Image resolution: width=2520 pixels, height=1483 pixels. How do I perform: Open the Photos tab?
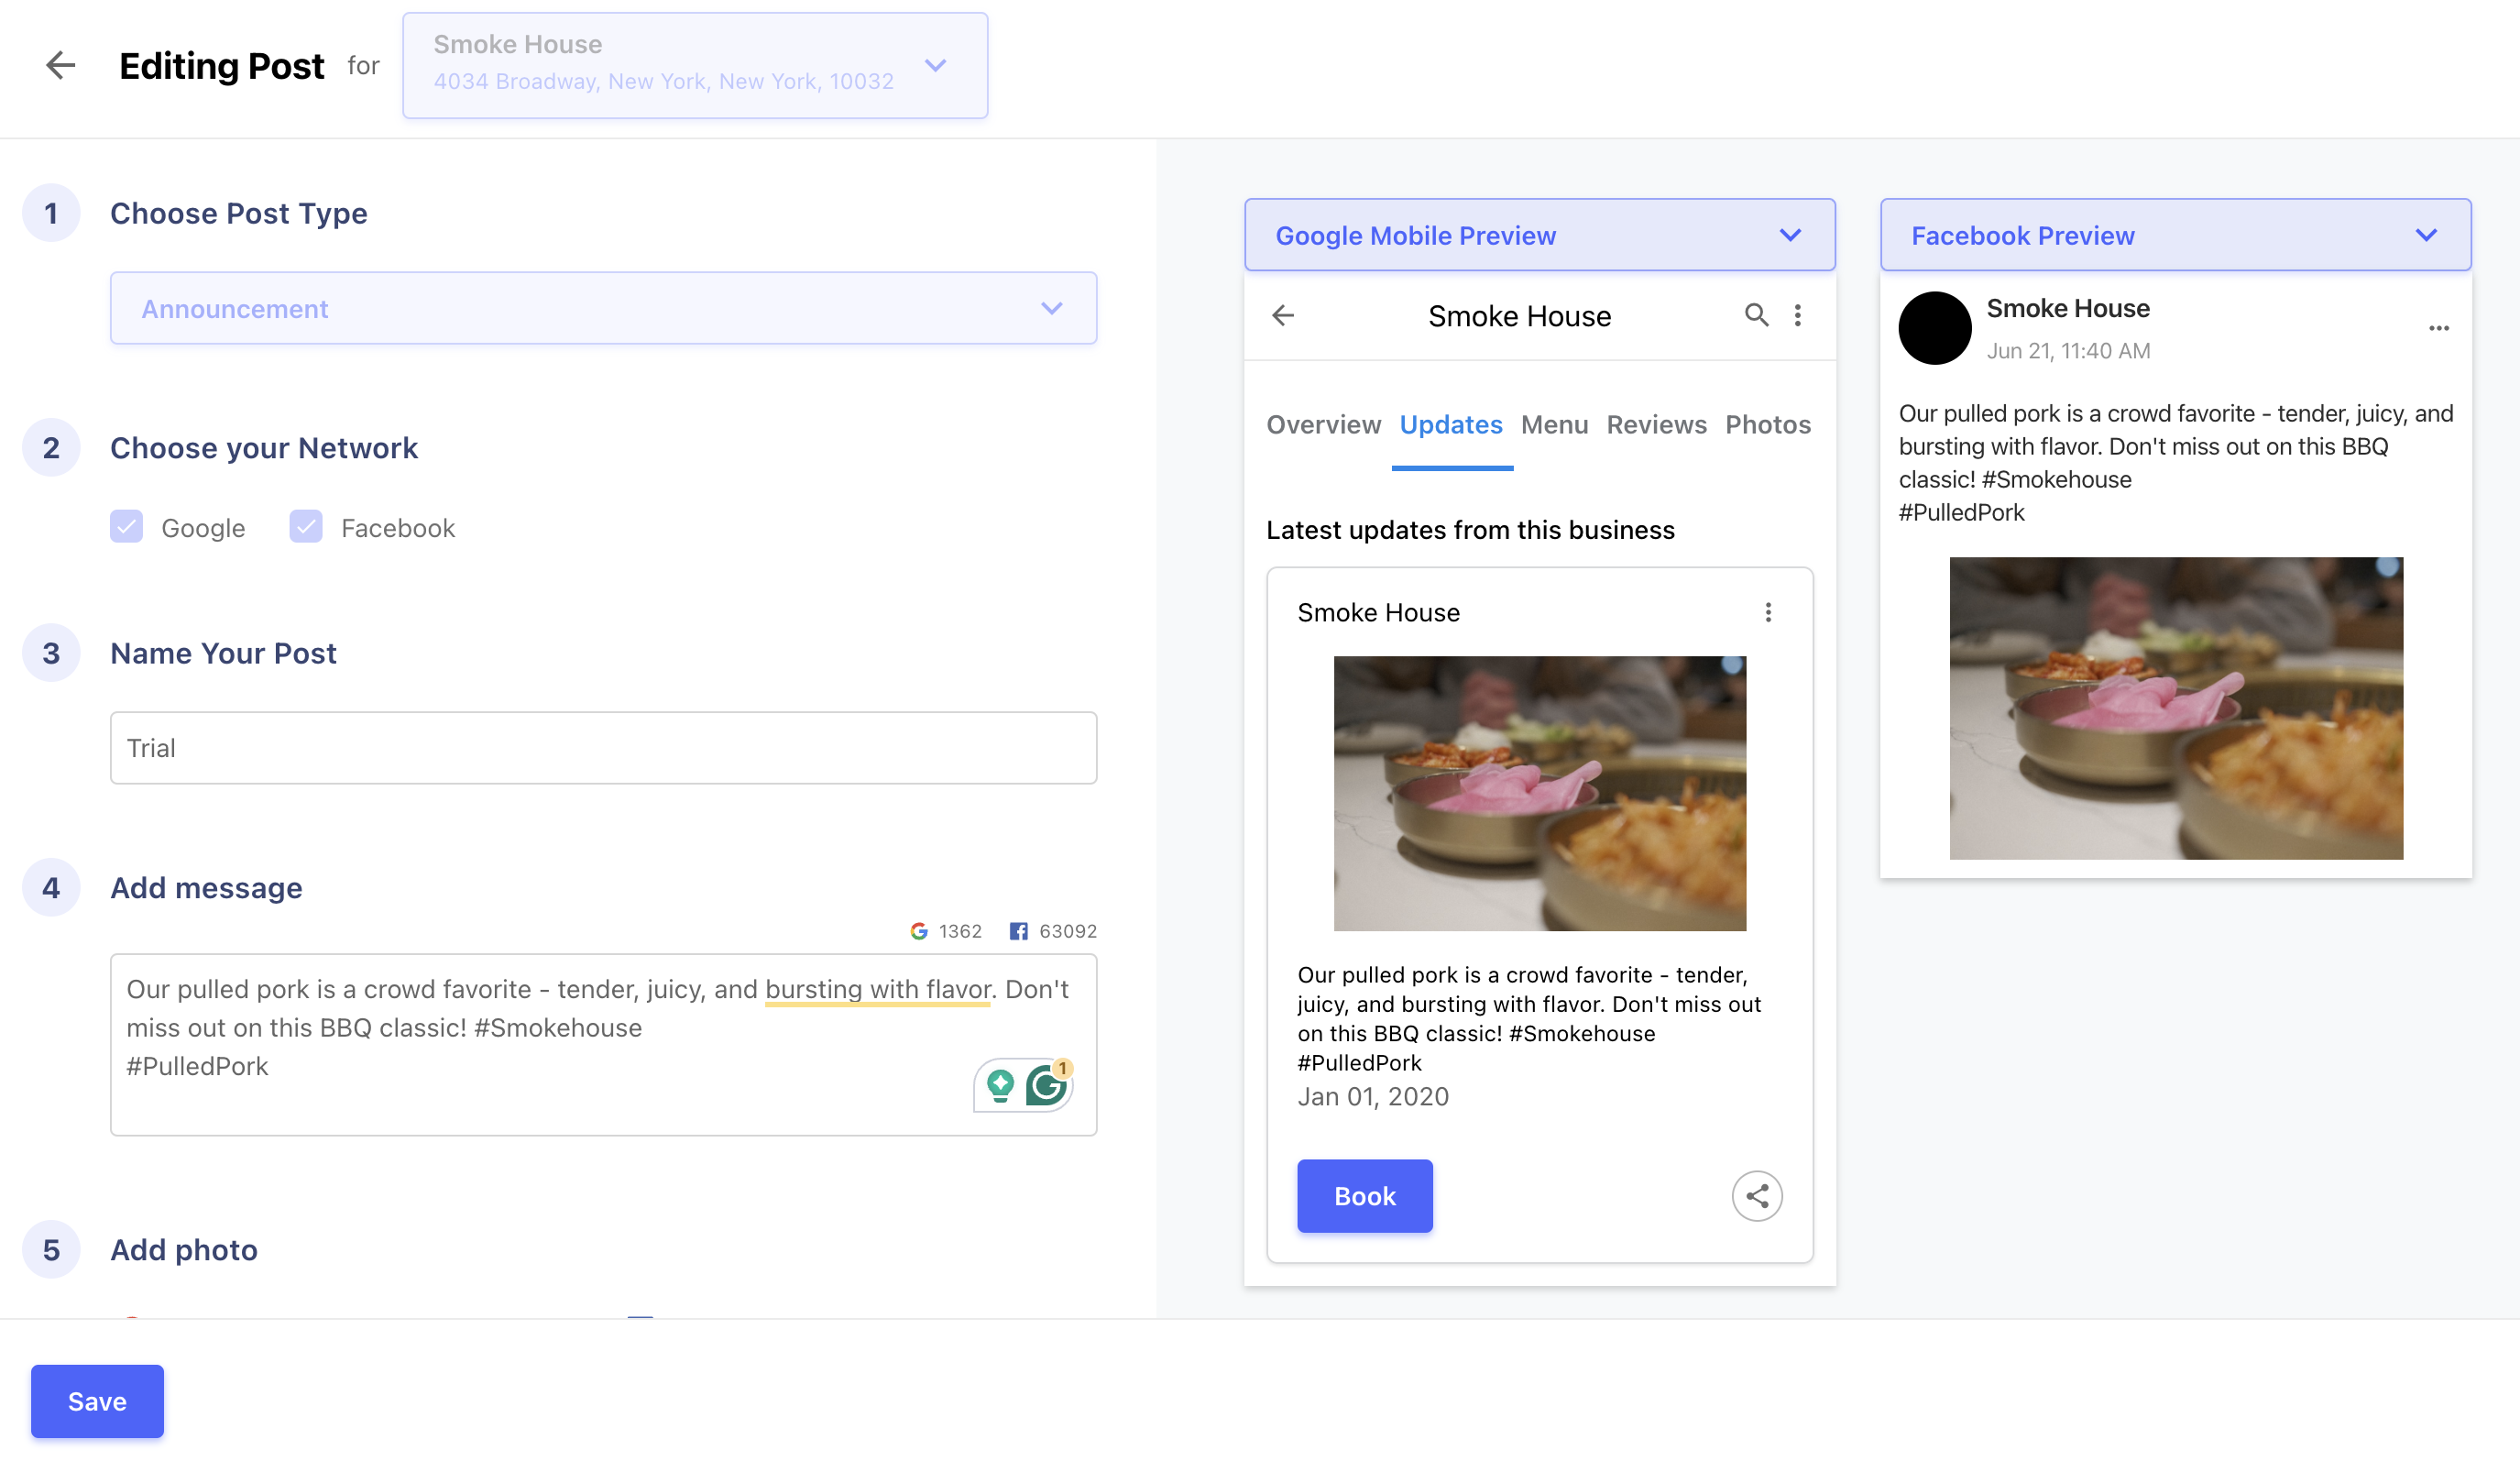tap(1768, 424)
